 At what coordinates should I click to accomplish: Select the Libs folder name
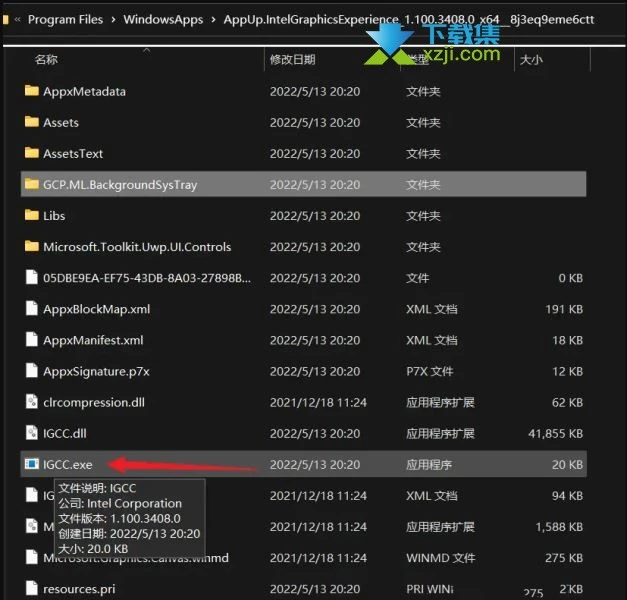54,216
